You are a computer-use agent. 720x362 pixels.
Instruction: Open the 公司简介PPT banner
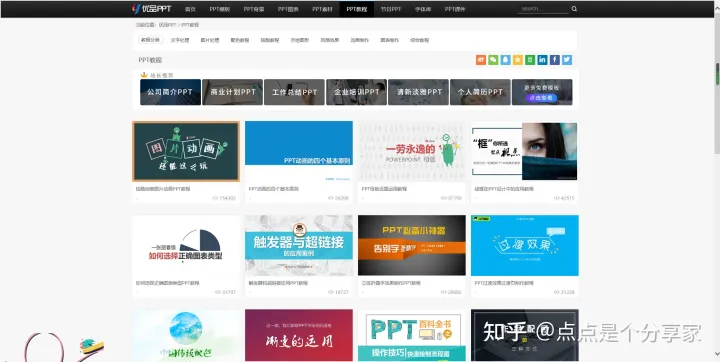[x=170, y=92]
